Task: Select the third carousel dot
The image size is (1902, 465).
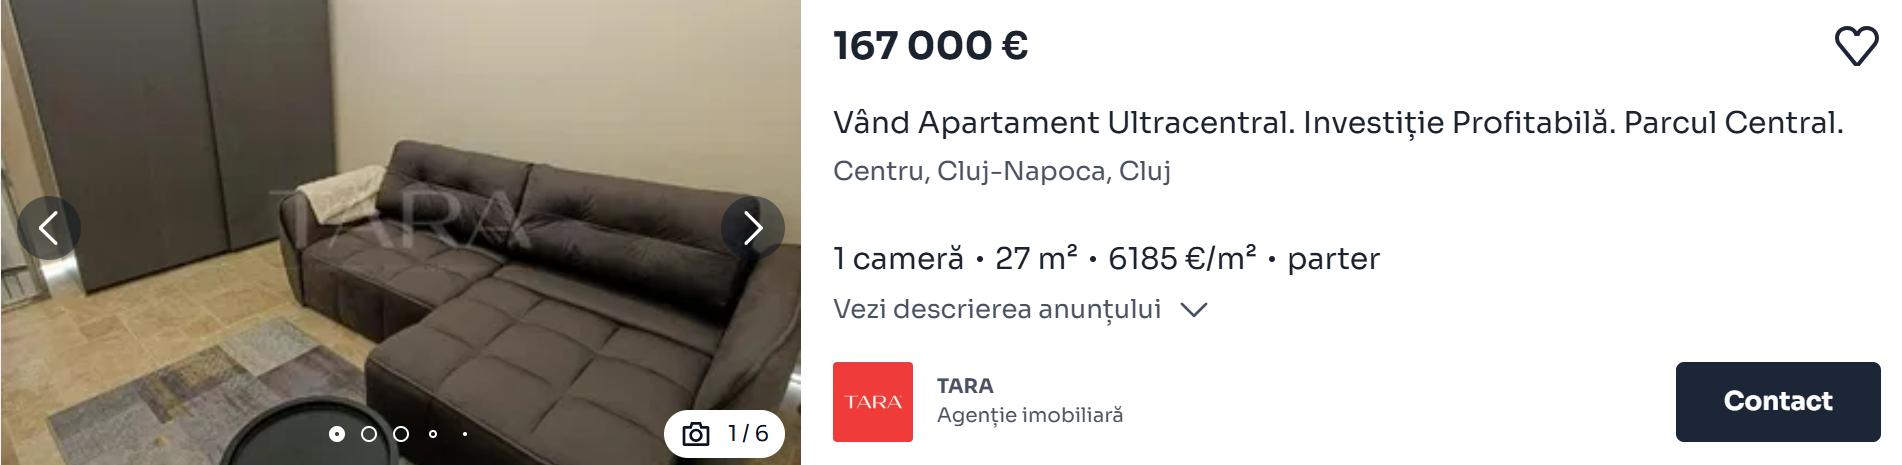Action: click(401, 434)
